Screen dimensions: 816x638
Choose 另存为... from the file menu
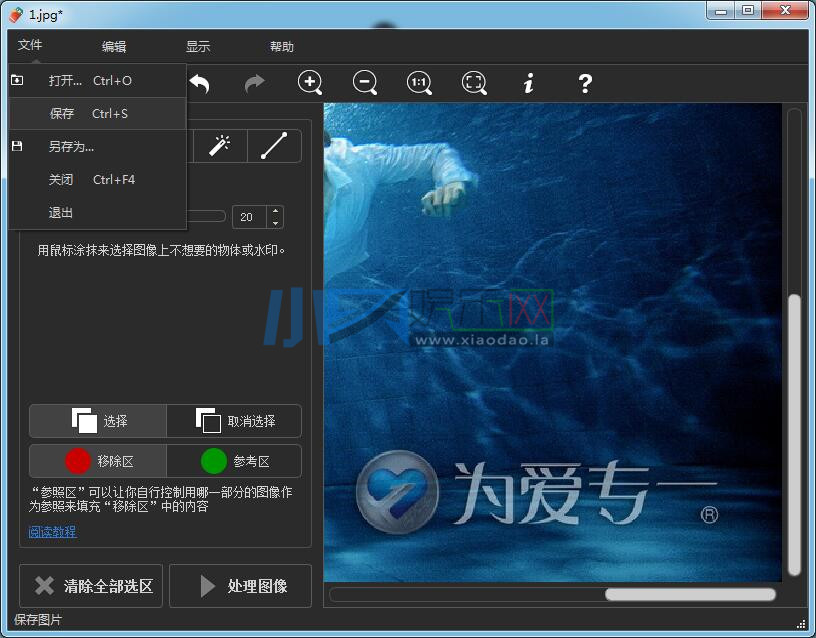[71, 147]
